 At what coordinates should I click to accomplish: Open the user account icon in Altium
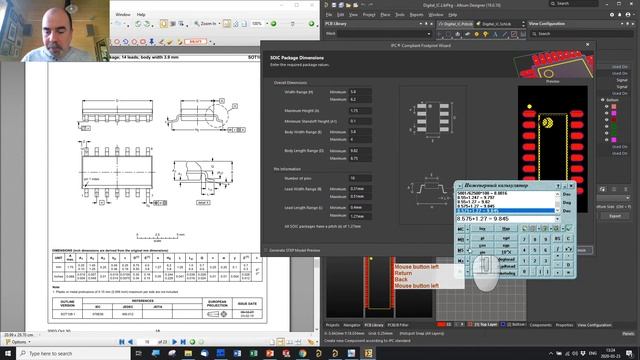628,15
